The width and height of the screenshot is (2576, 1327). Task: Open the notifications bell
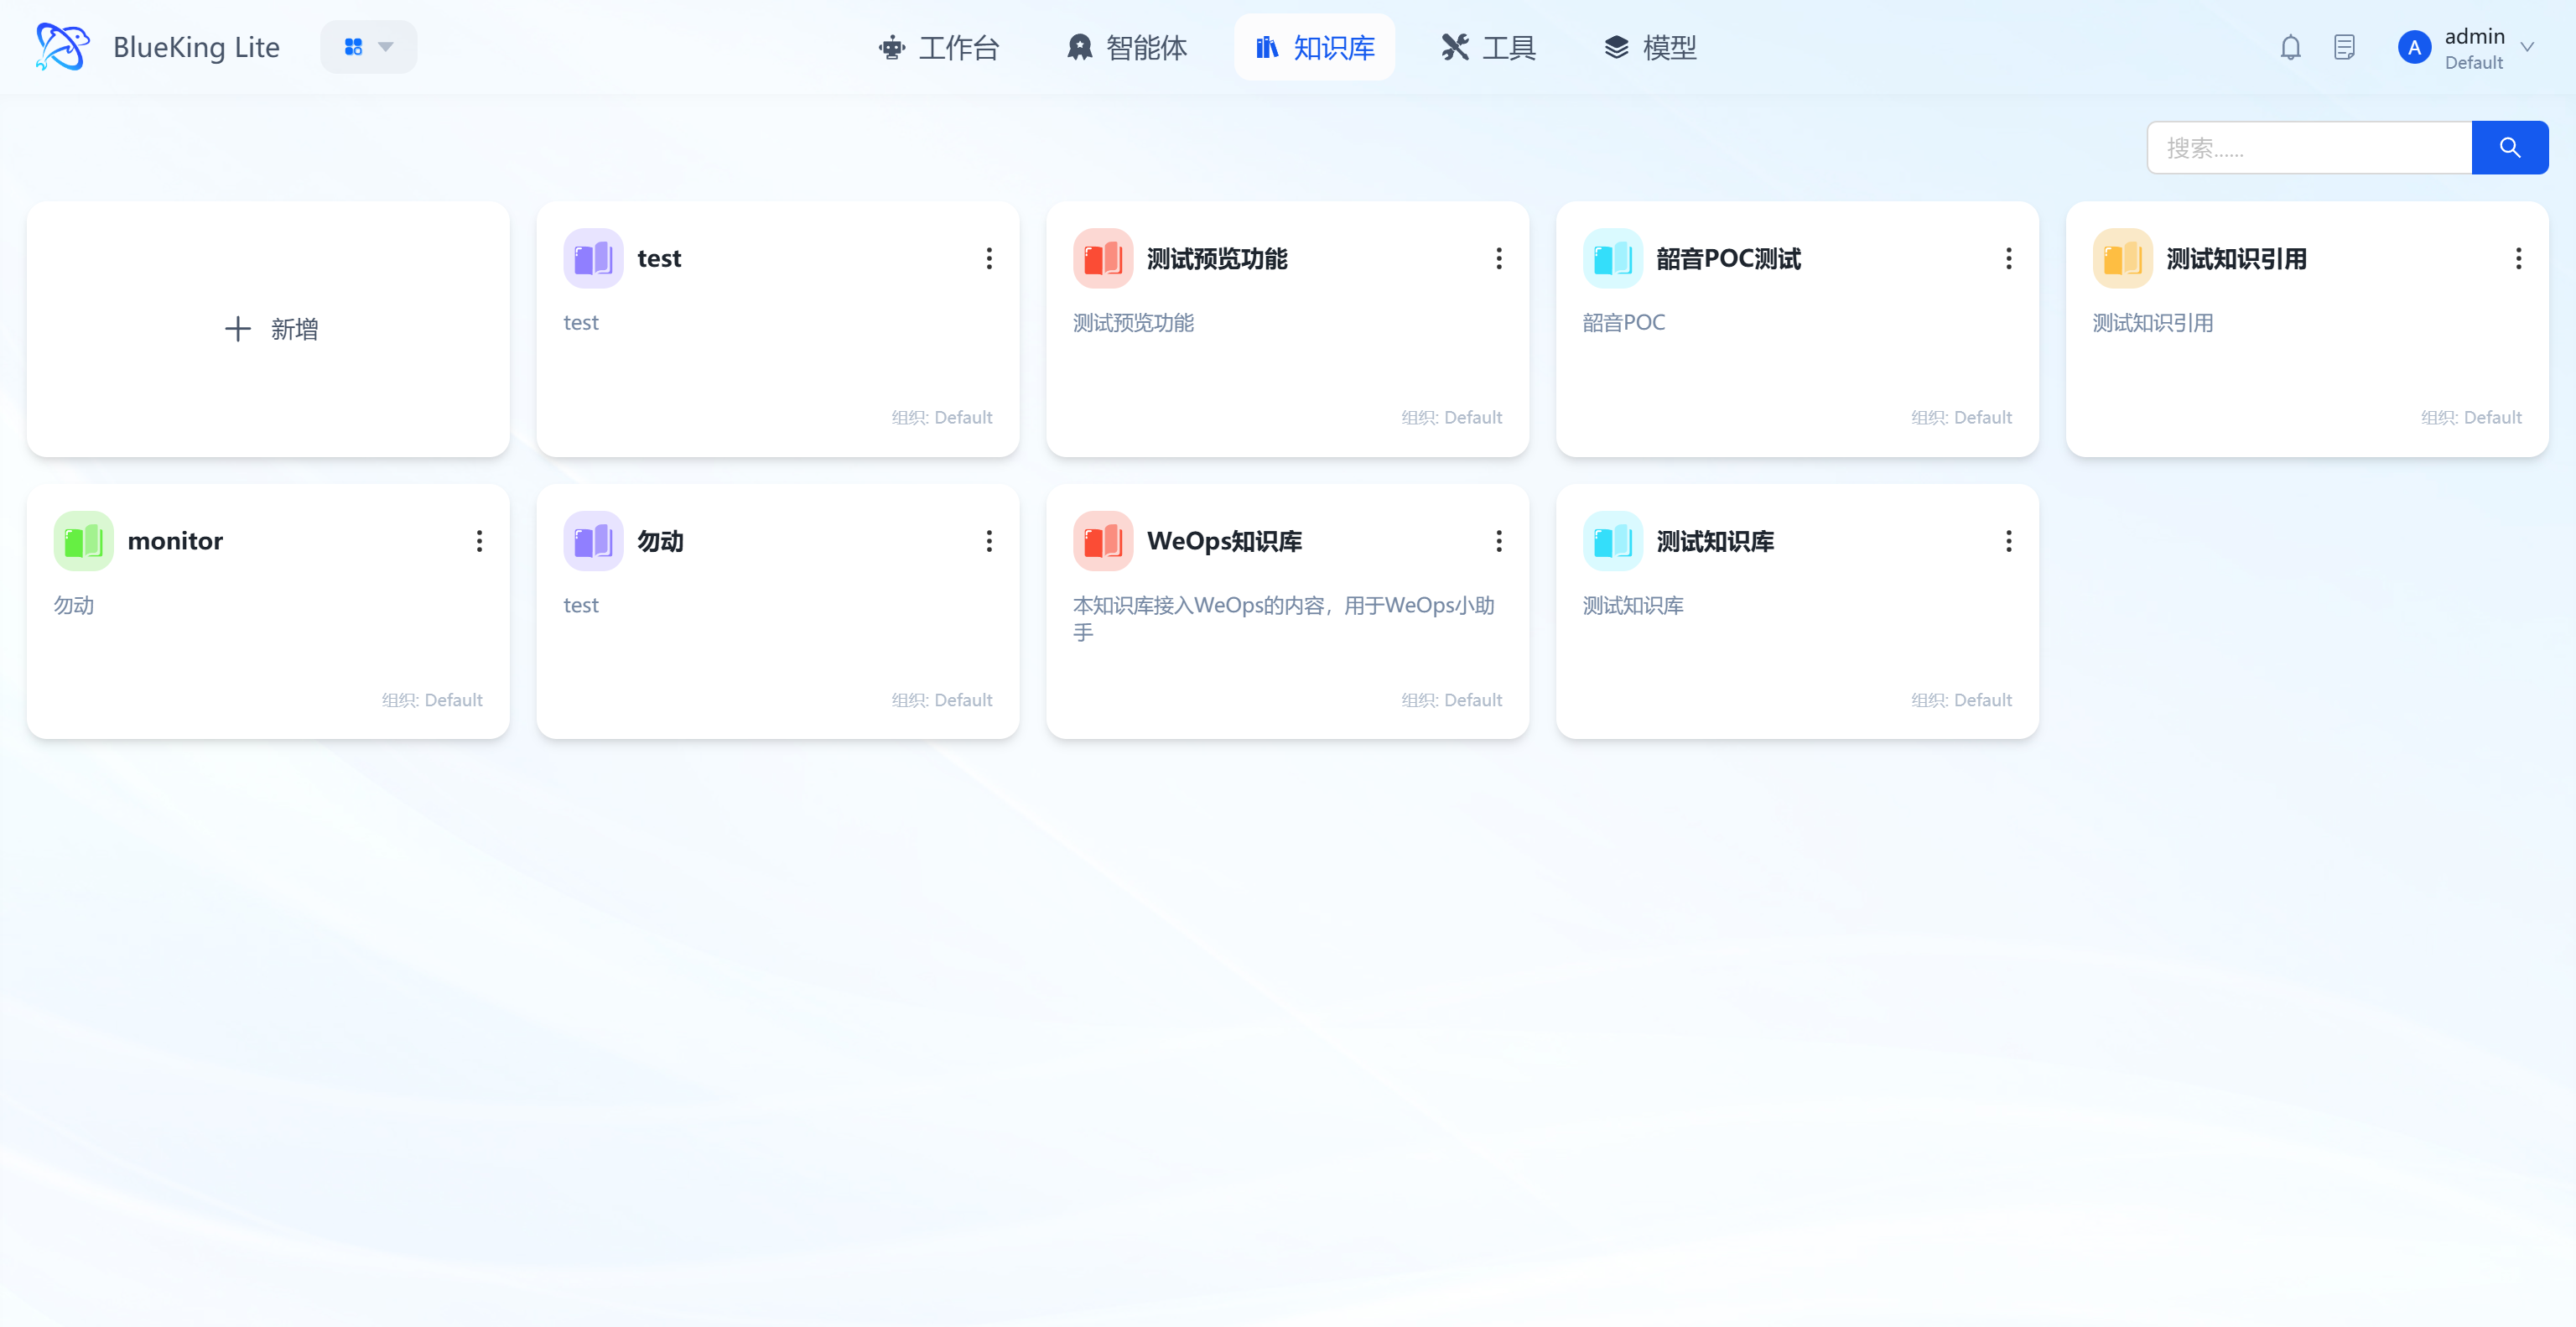coord(2290,47)
